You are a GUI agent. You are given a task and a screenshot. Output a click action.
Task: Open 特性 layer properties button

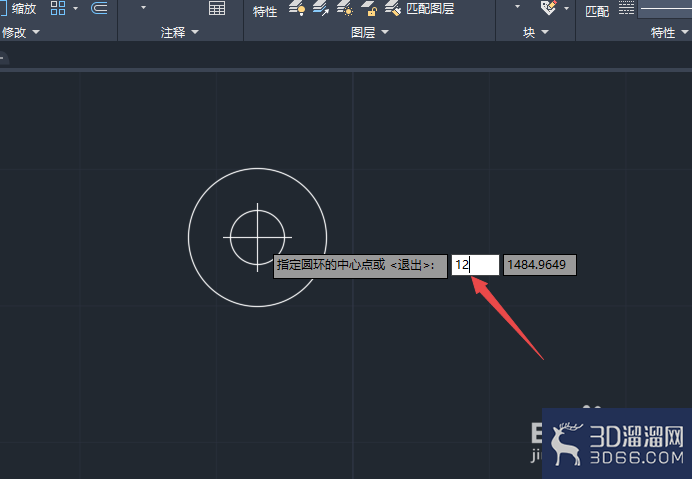pos(265,11)
